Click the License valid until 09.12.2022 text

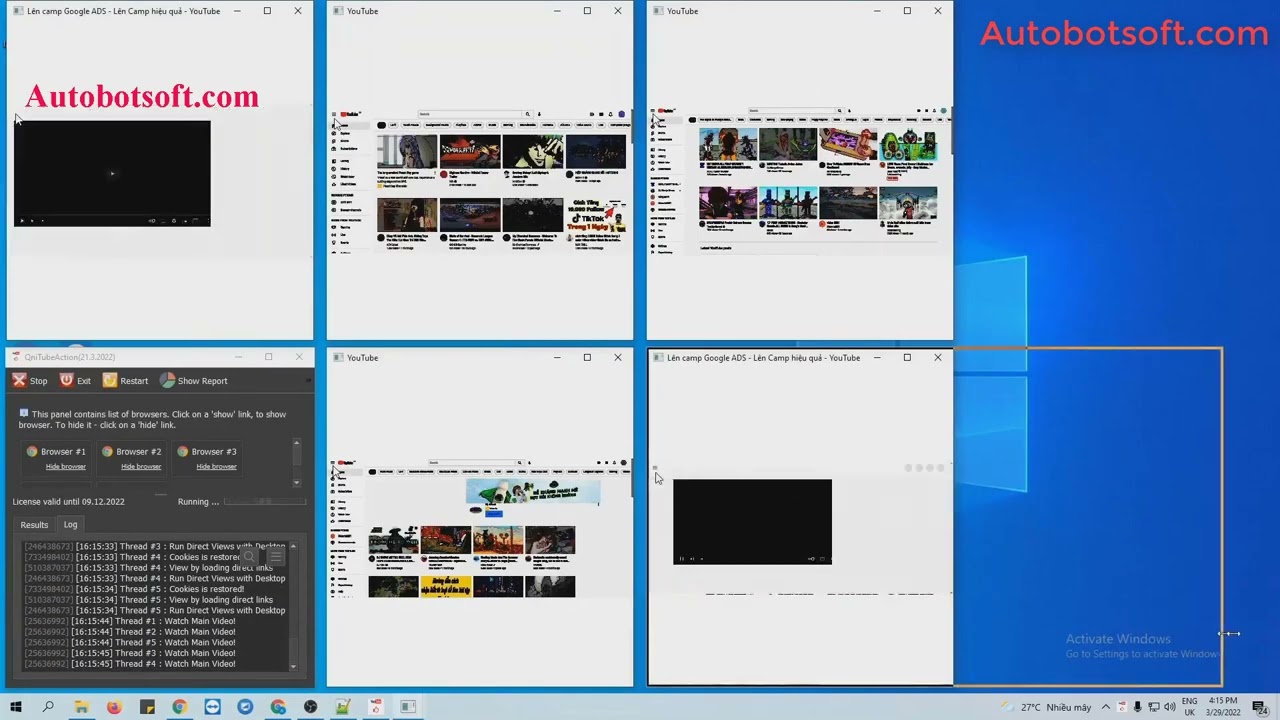point(68,501)
